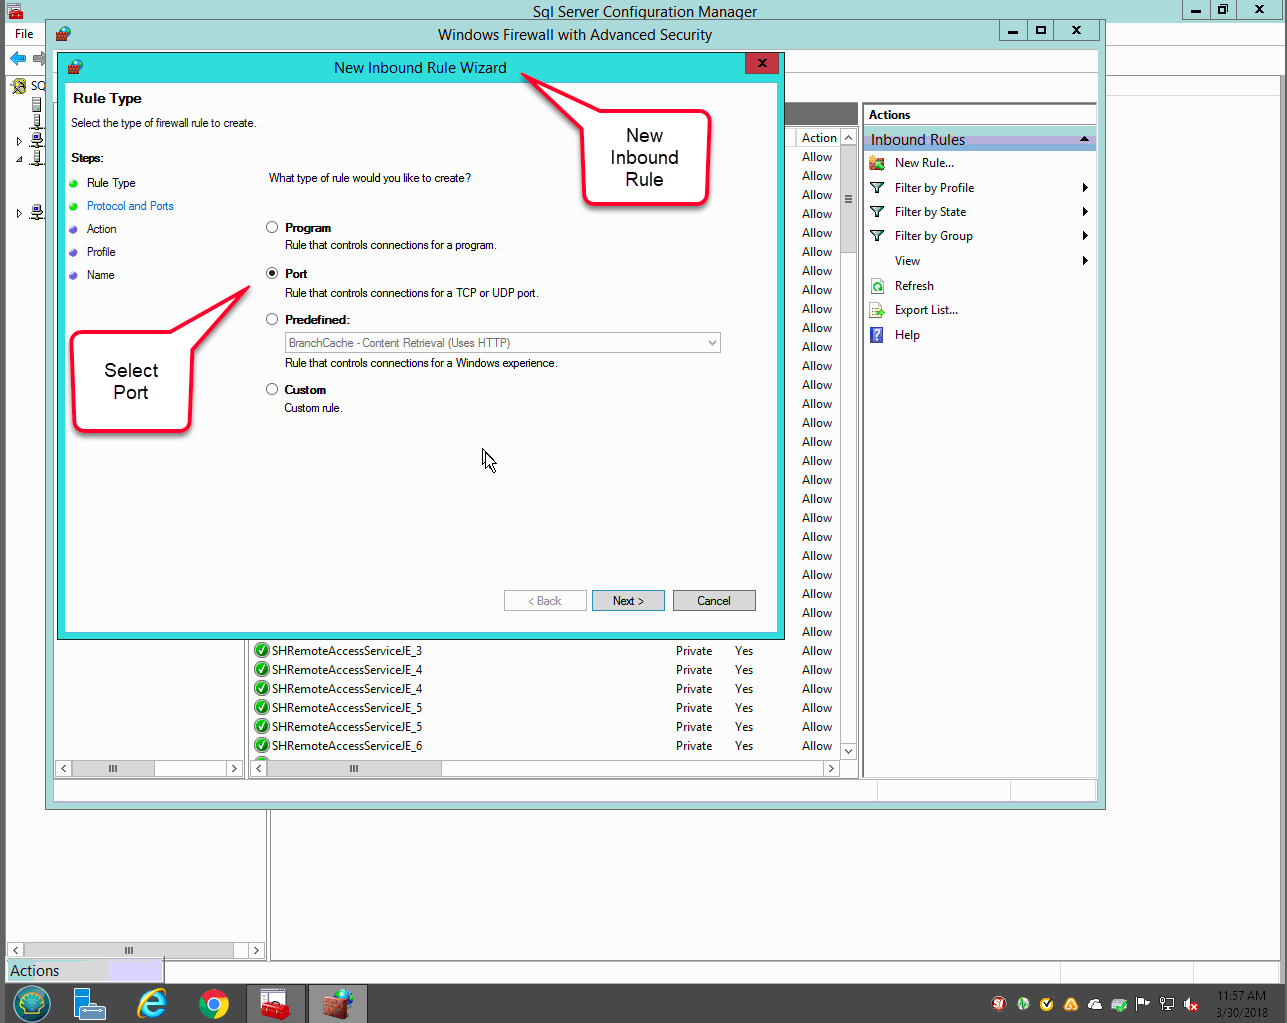Click the New Rule icon in Actions pane
This screenshot has height=1023, width=1287.
coord(877,163)
